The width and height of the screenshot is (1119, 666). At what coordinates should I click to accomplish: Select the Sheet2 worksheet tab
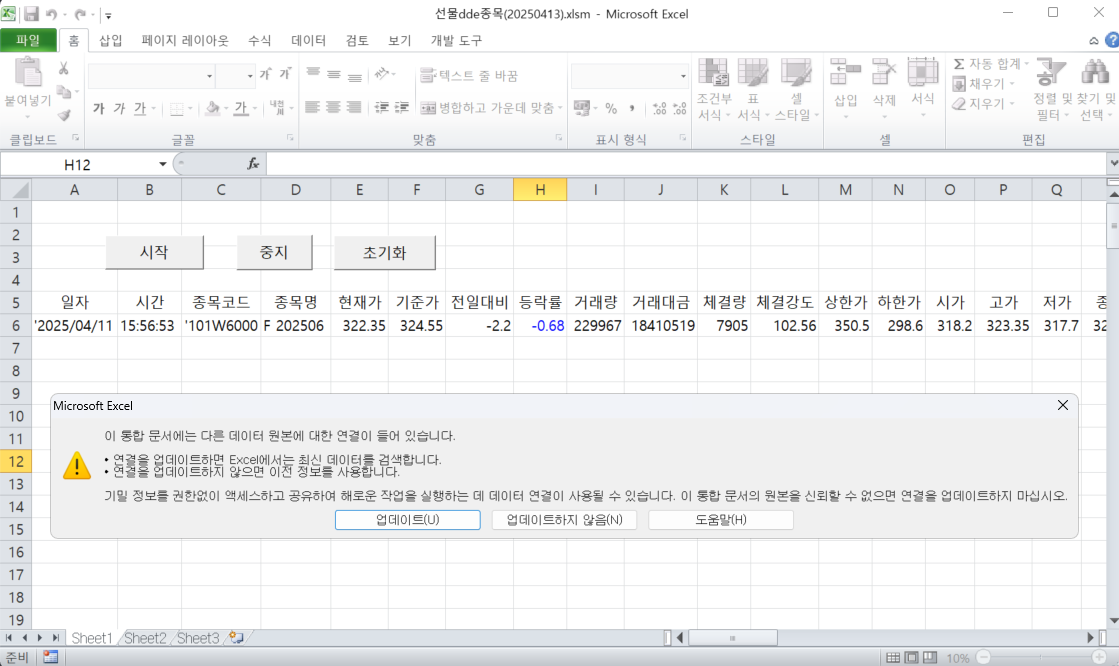144,637
